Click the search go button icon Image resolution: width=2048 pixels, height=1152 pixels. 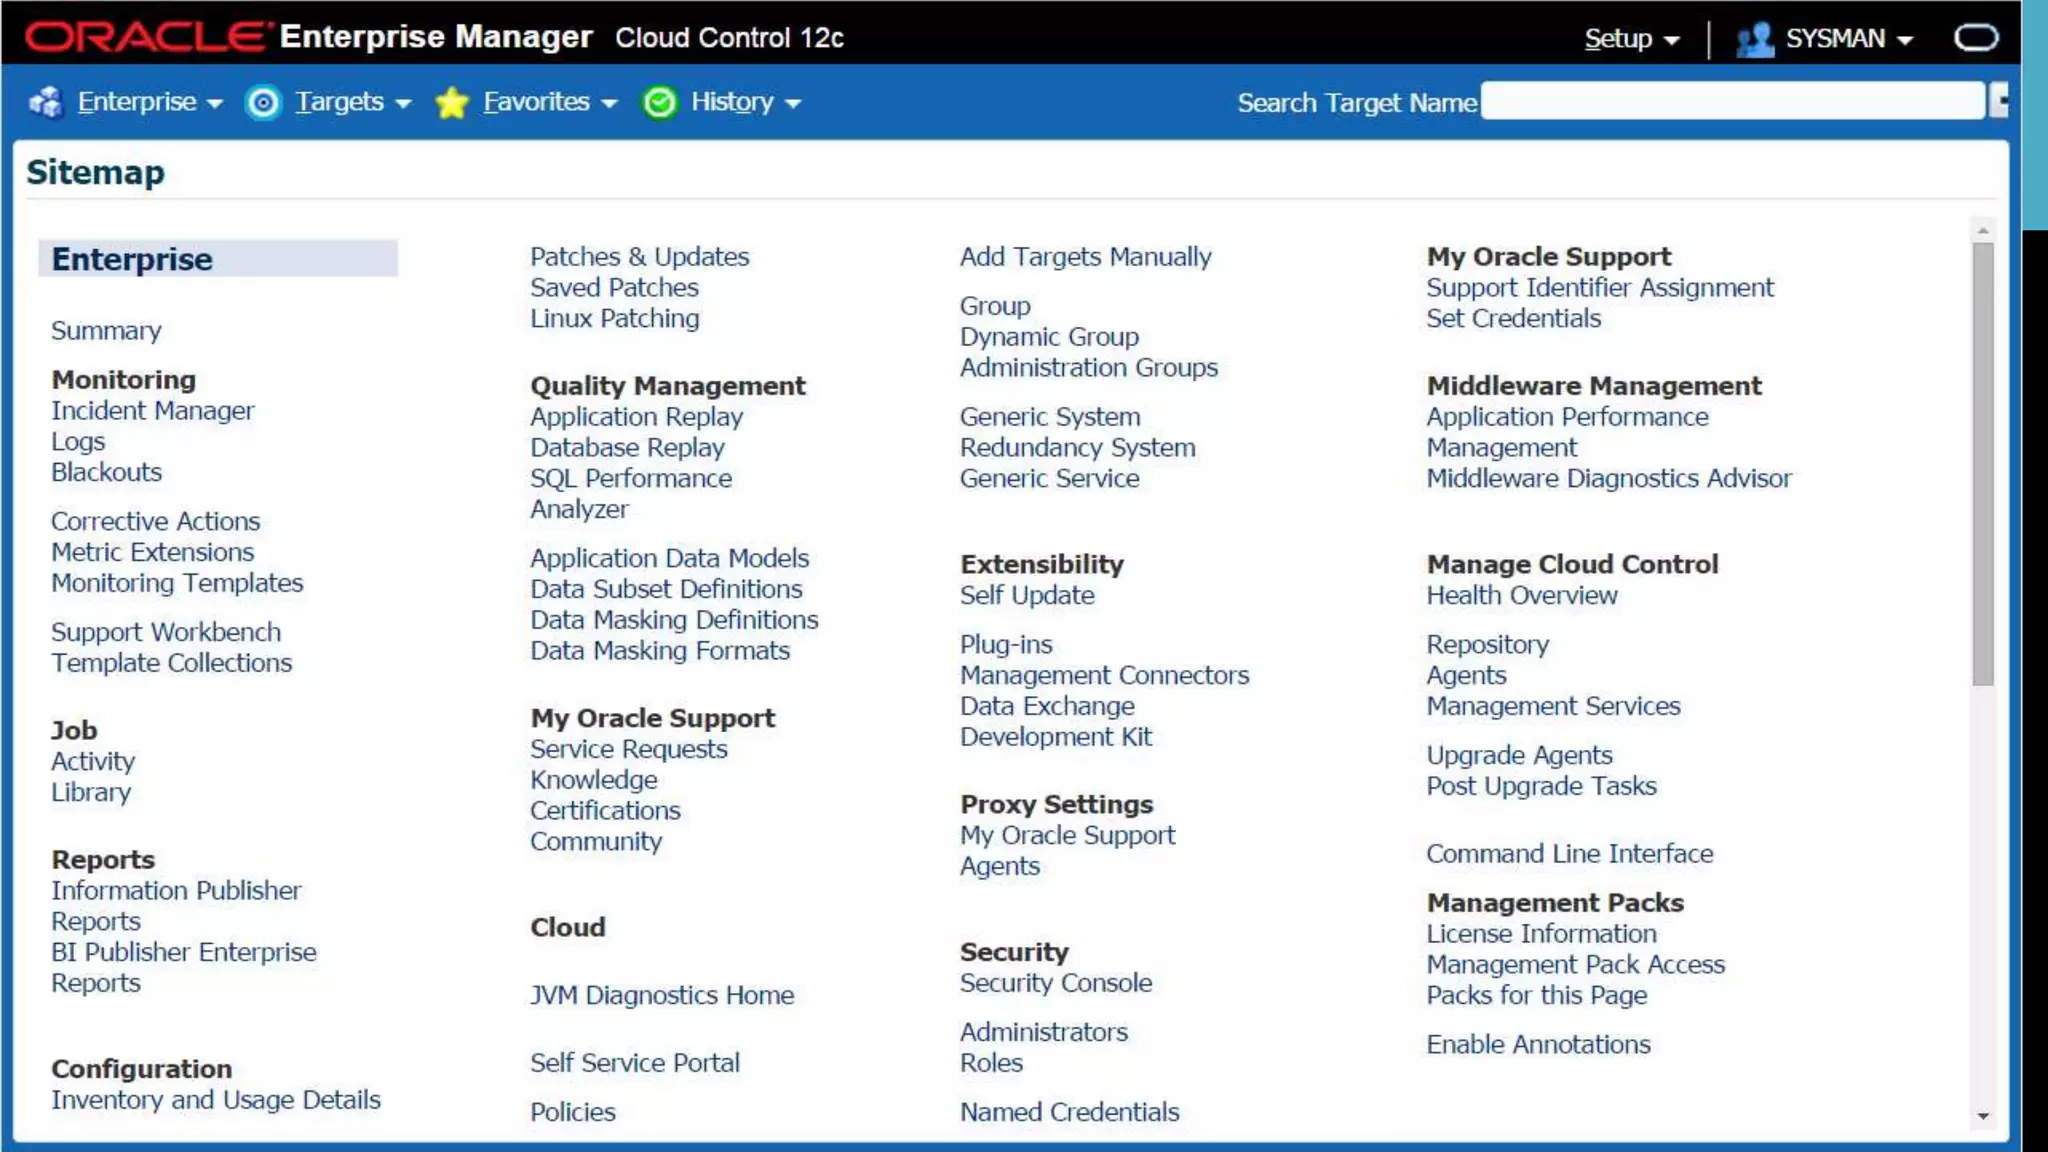tap(1998, 100)
